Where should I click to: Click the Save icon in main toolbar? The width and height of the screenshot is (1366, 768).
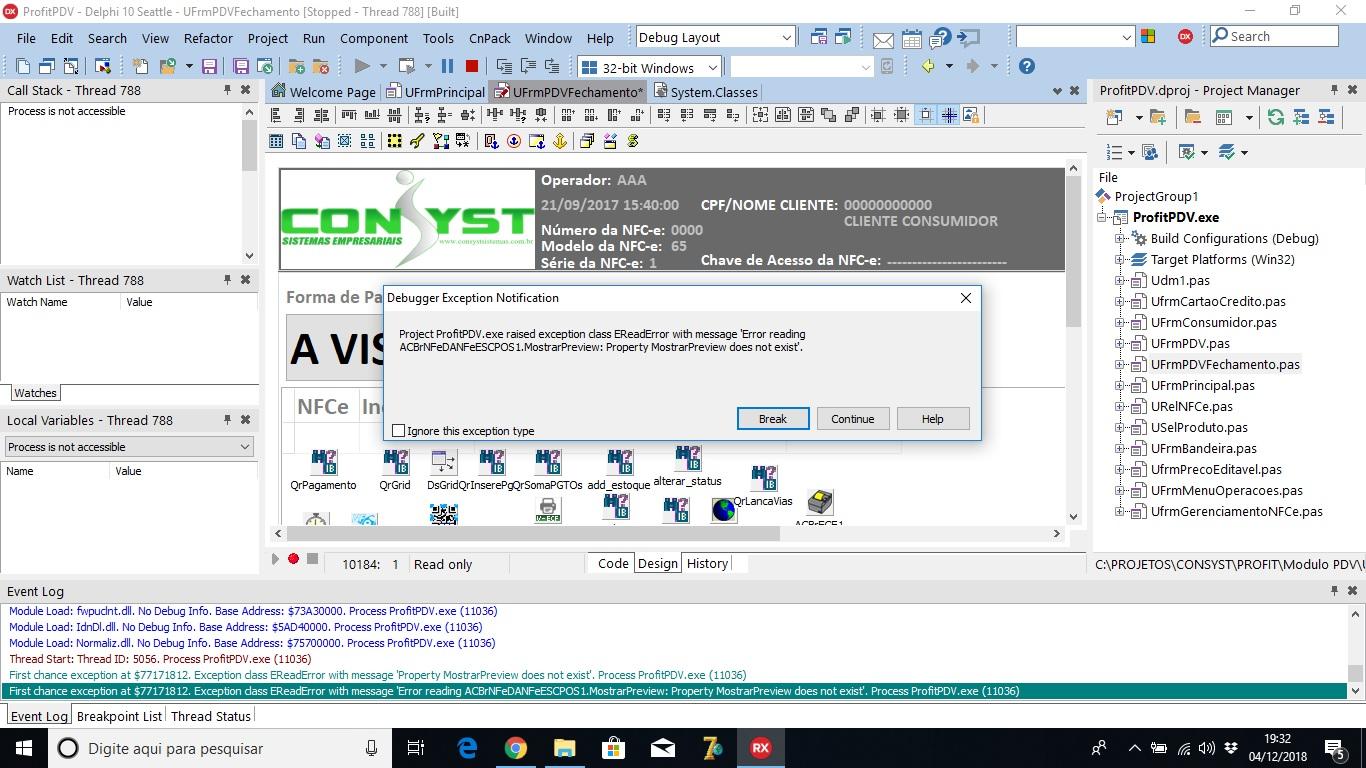(209, 66)
